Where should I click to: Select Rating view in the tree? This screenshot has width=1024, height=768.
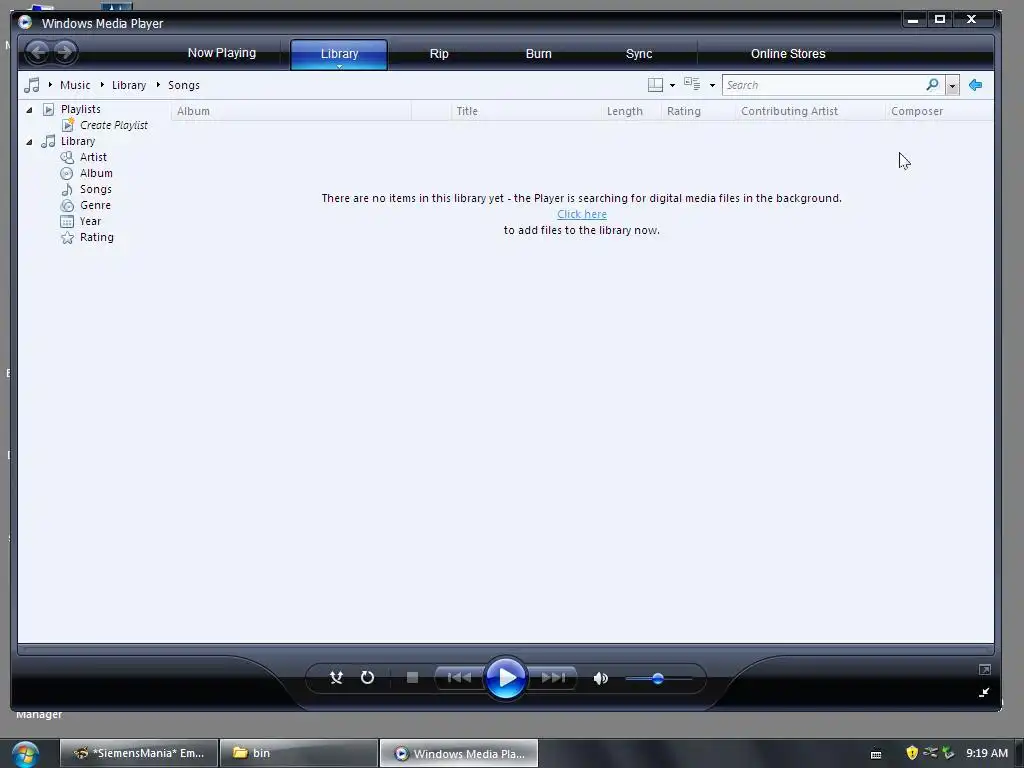pos(97,237)
